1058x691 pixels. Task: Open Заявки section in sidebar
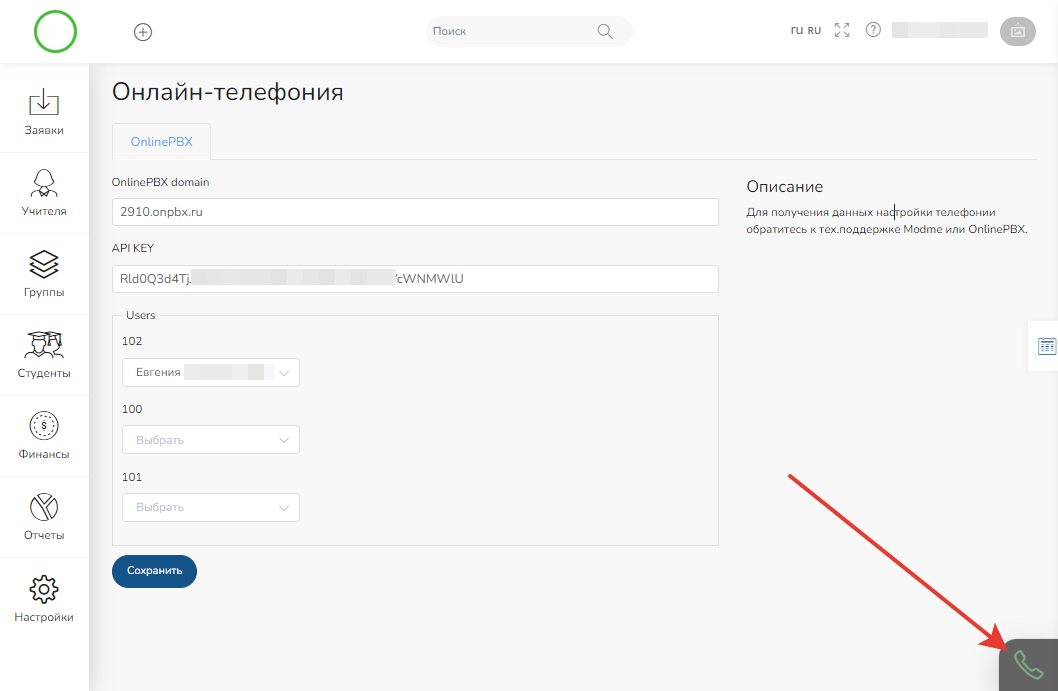click(44, 112)
